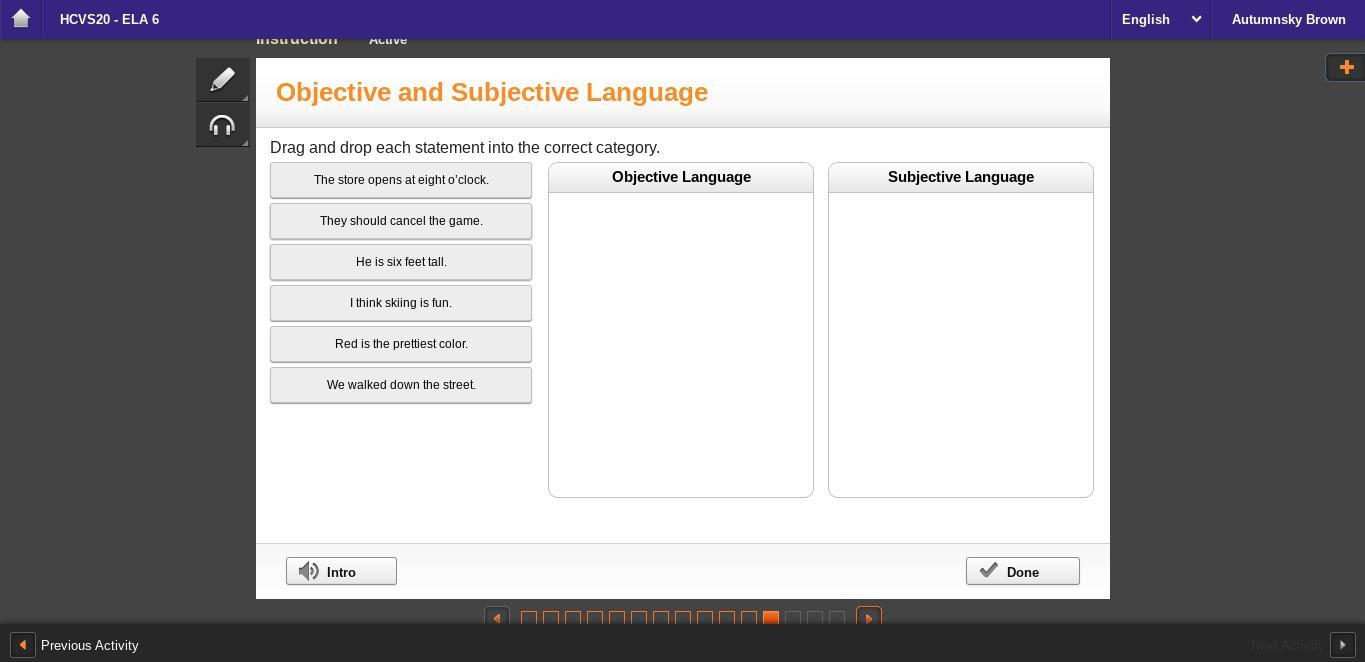Click the left arrow in page navigator
This screenshot has height=662, width=1365.
coord(497,618)
